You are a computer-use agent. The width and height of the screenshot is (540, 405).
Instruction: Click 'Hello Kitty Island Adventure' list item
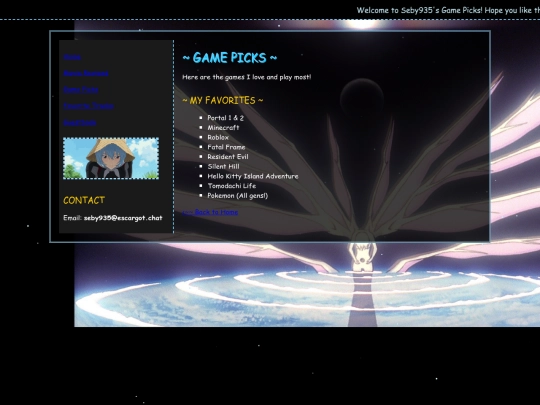pyautogui.click(x=253, y=176)
